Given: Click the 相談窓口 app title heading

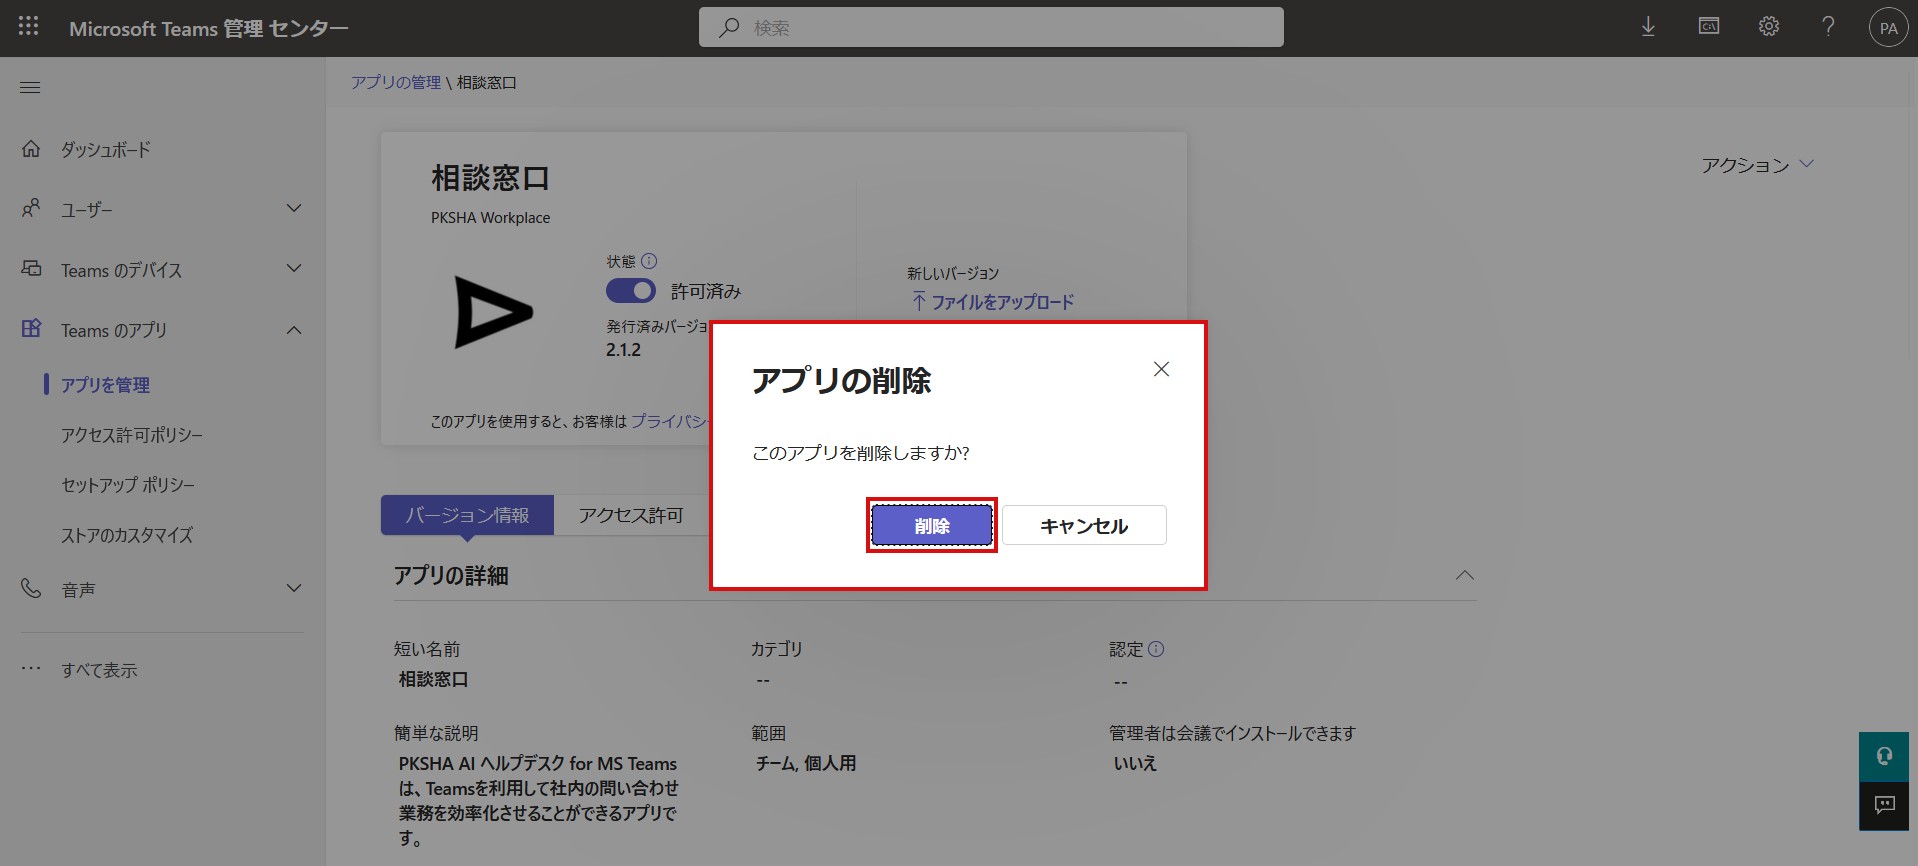Looking at the screenshot, I should coord(490,178).
